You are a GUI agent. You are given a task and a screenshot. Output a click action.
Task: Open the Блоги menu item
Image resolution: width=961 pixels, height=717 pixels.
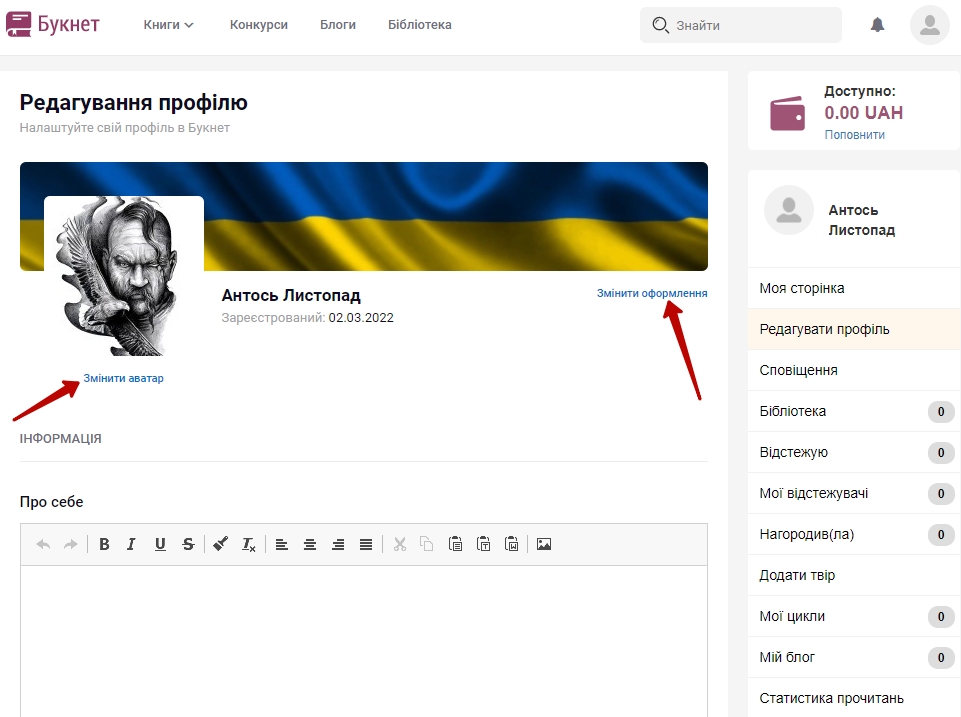click(x=338, y=25)
